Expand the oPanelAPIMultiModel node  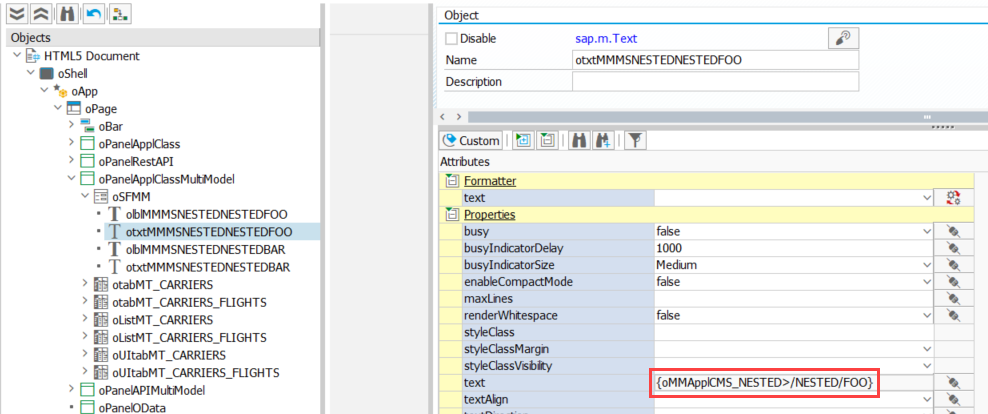[x=71, y=389]
